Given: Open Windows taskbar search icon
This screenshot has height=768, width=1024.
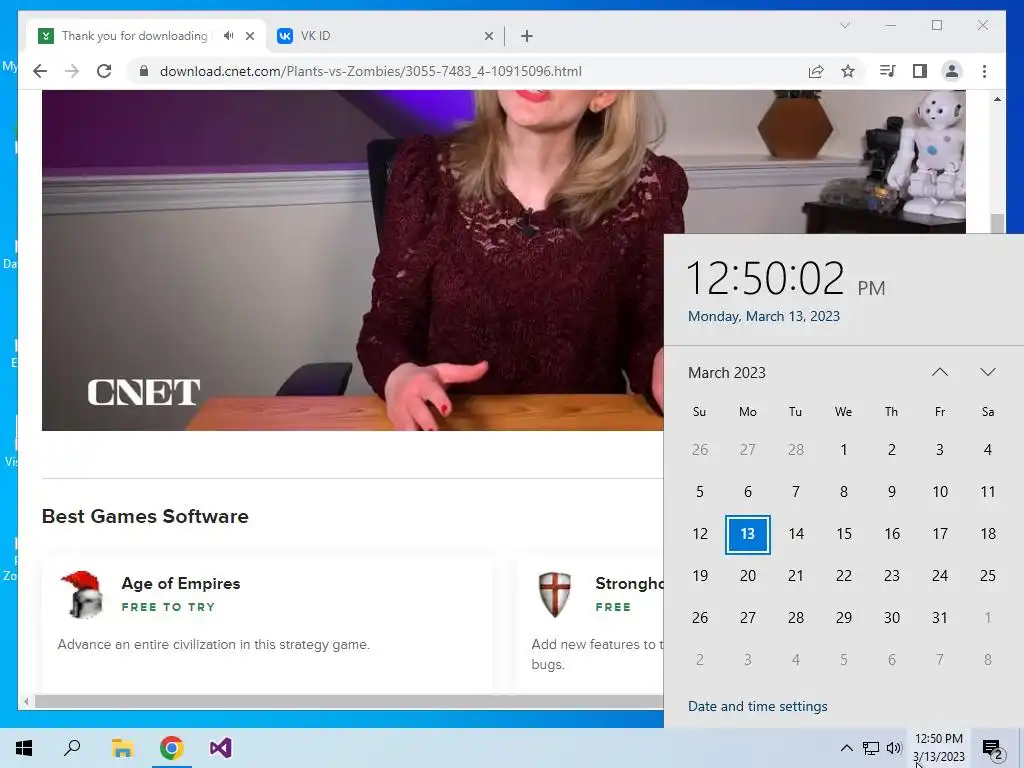Looking at the screenshot, I should tap(72, 748).
